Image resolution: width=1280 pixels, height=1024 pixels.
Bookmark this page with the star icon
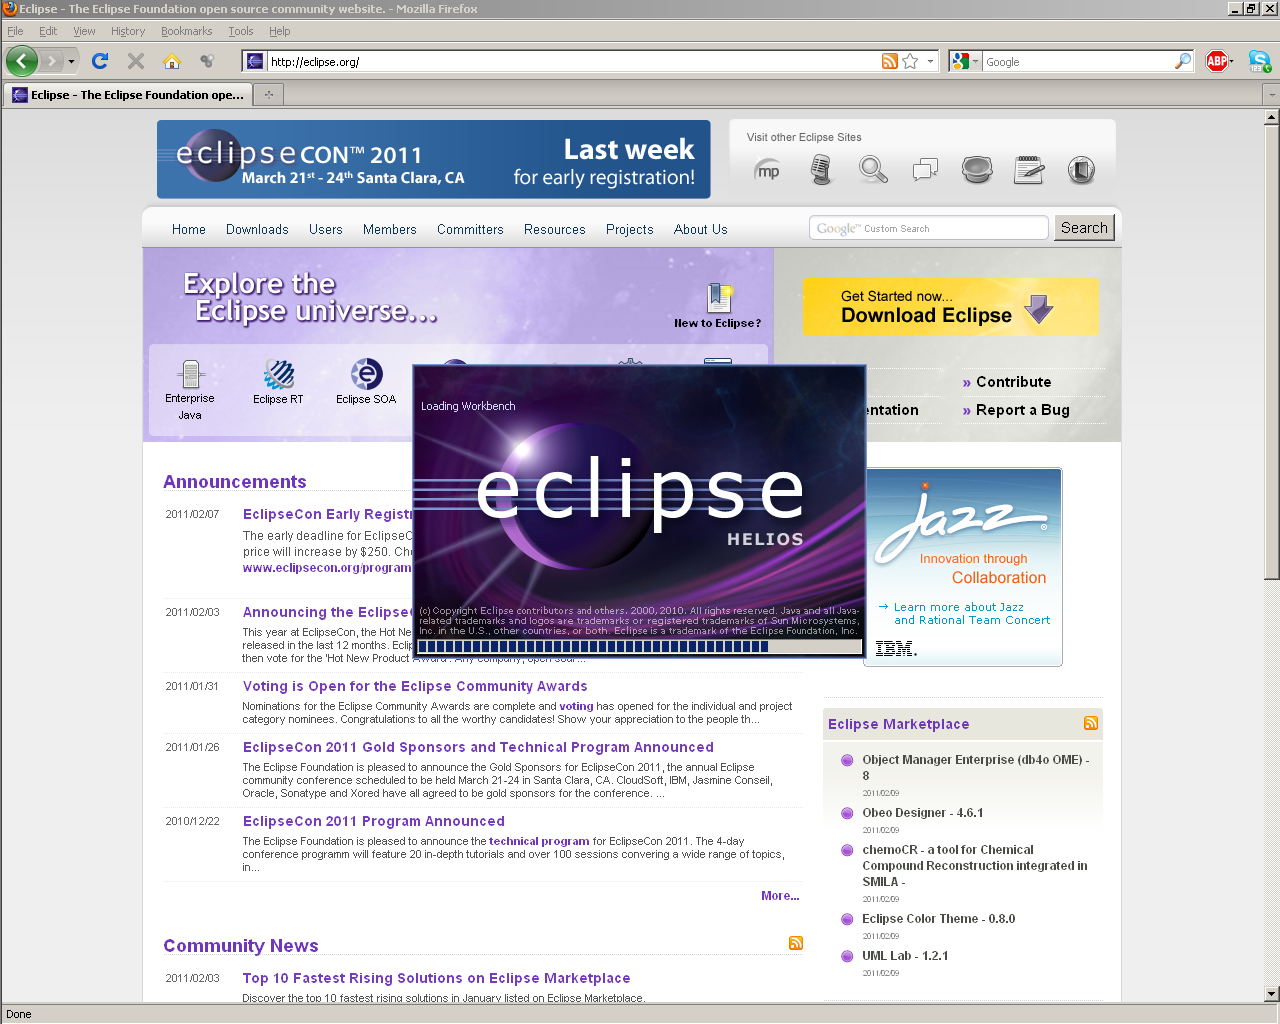click(910, 61)
